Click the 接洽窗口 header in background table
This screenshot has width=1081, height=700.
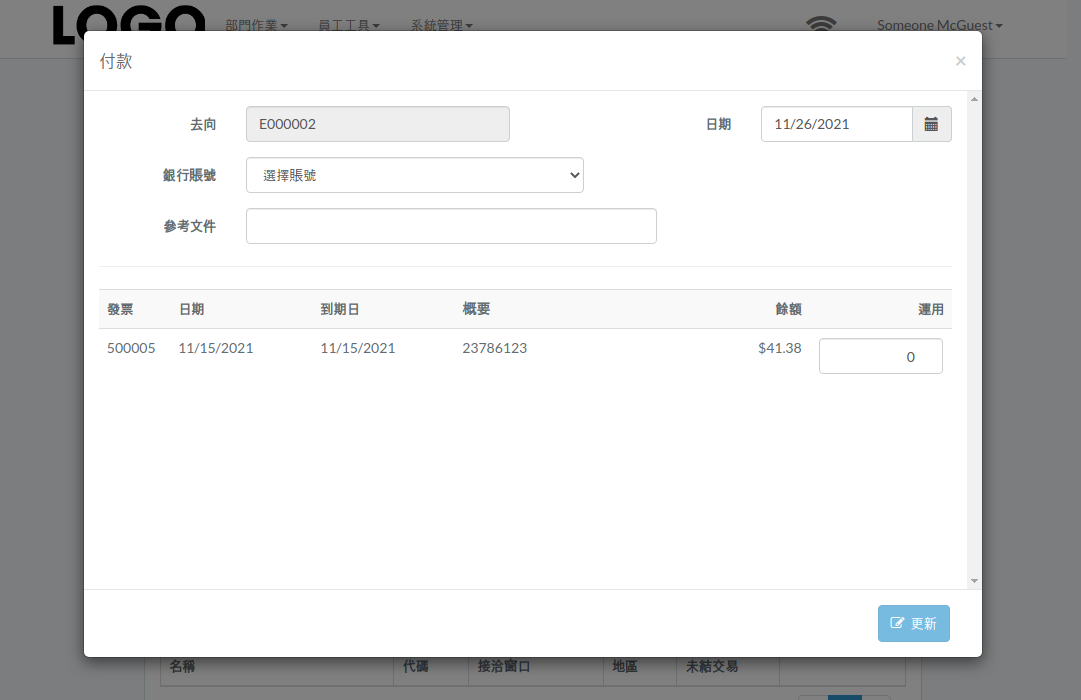pyautogui.click(x=504, y=666)
